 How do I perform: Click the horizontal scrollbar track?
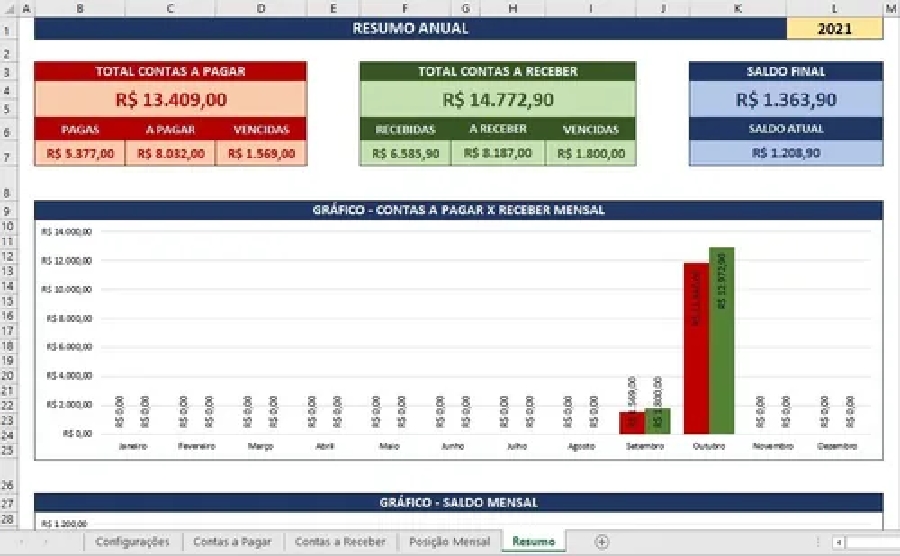pos(870,542)
